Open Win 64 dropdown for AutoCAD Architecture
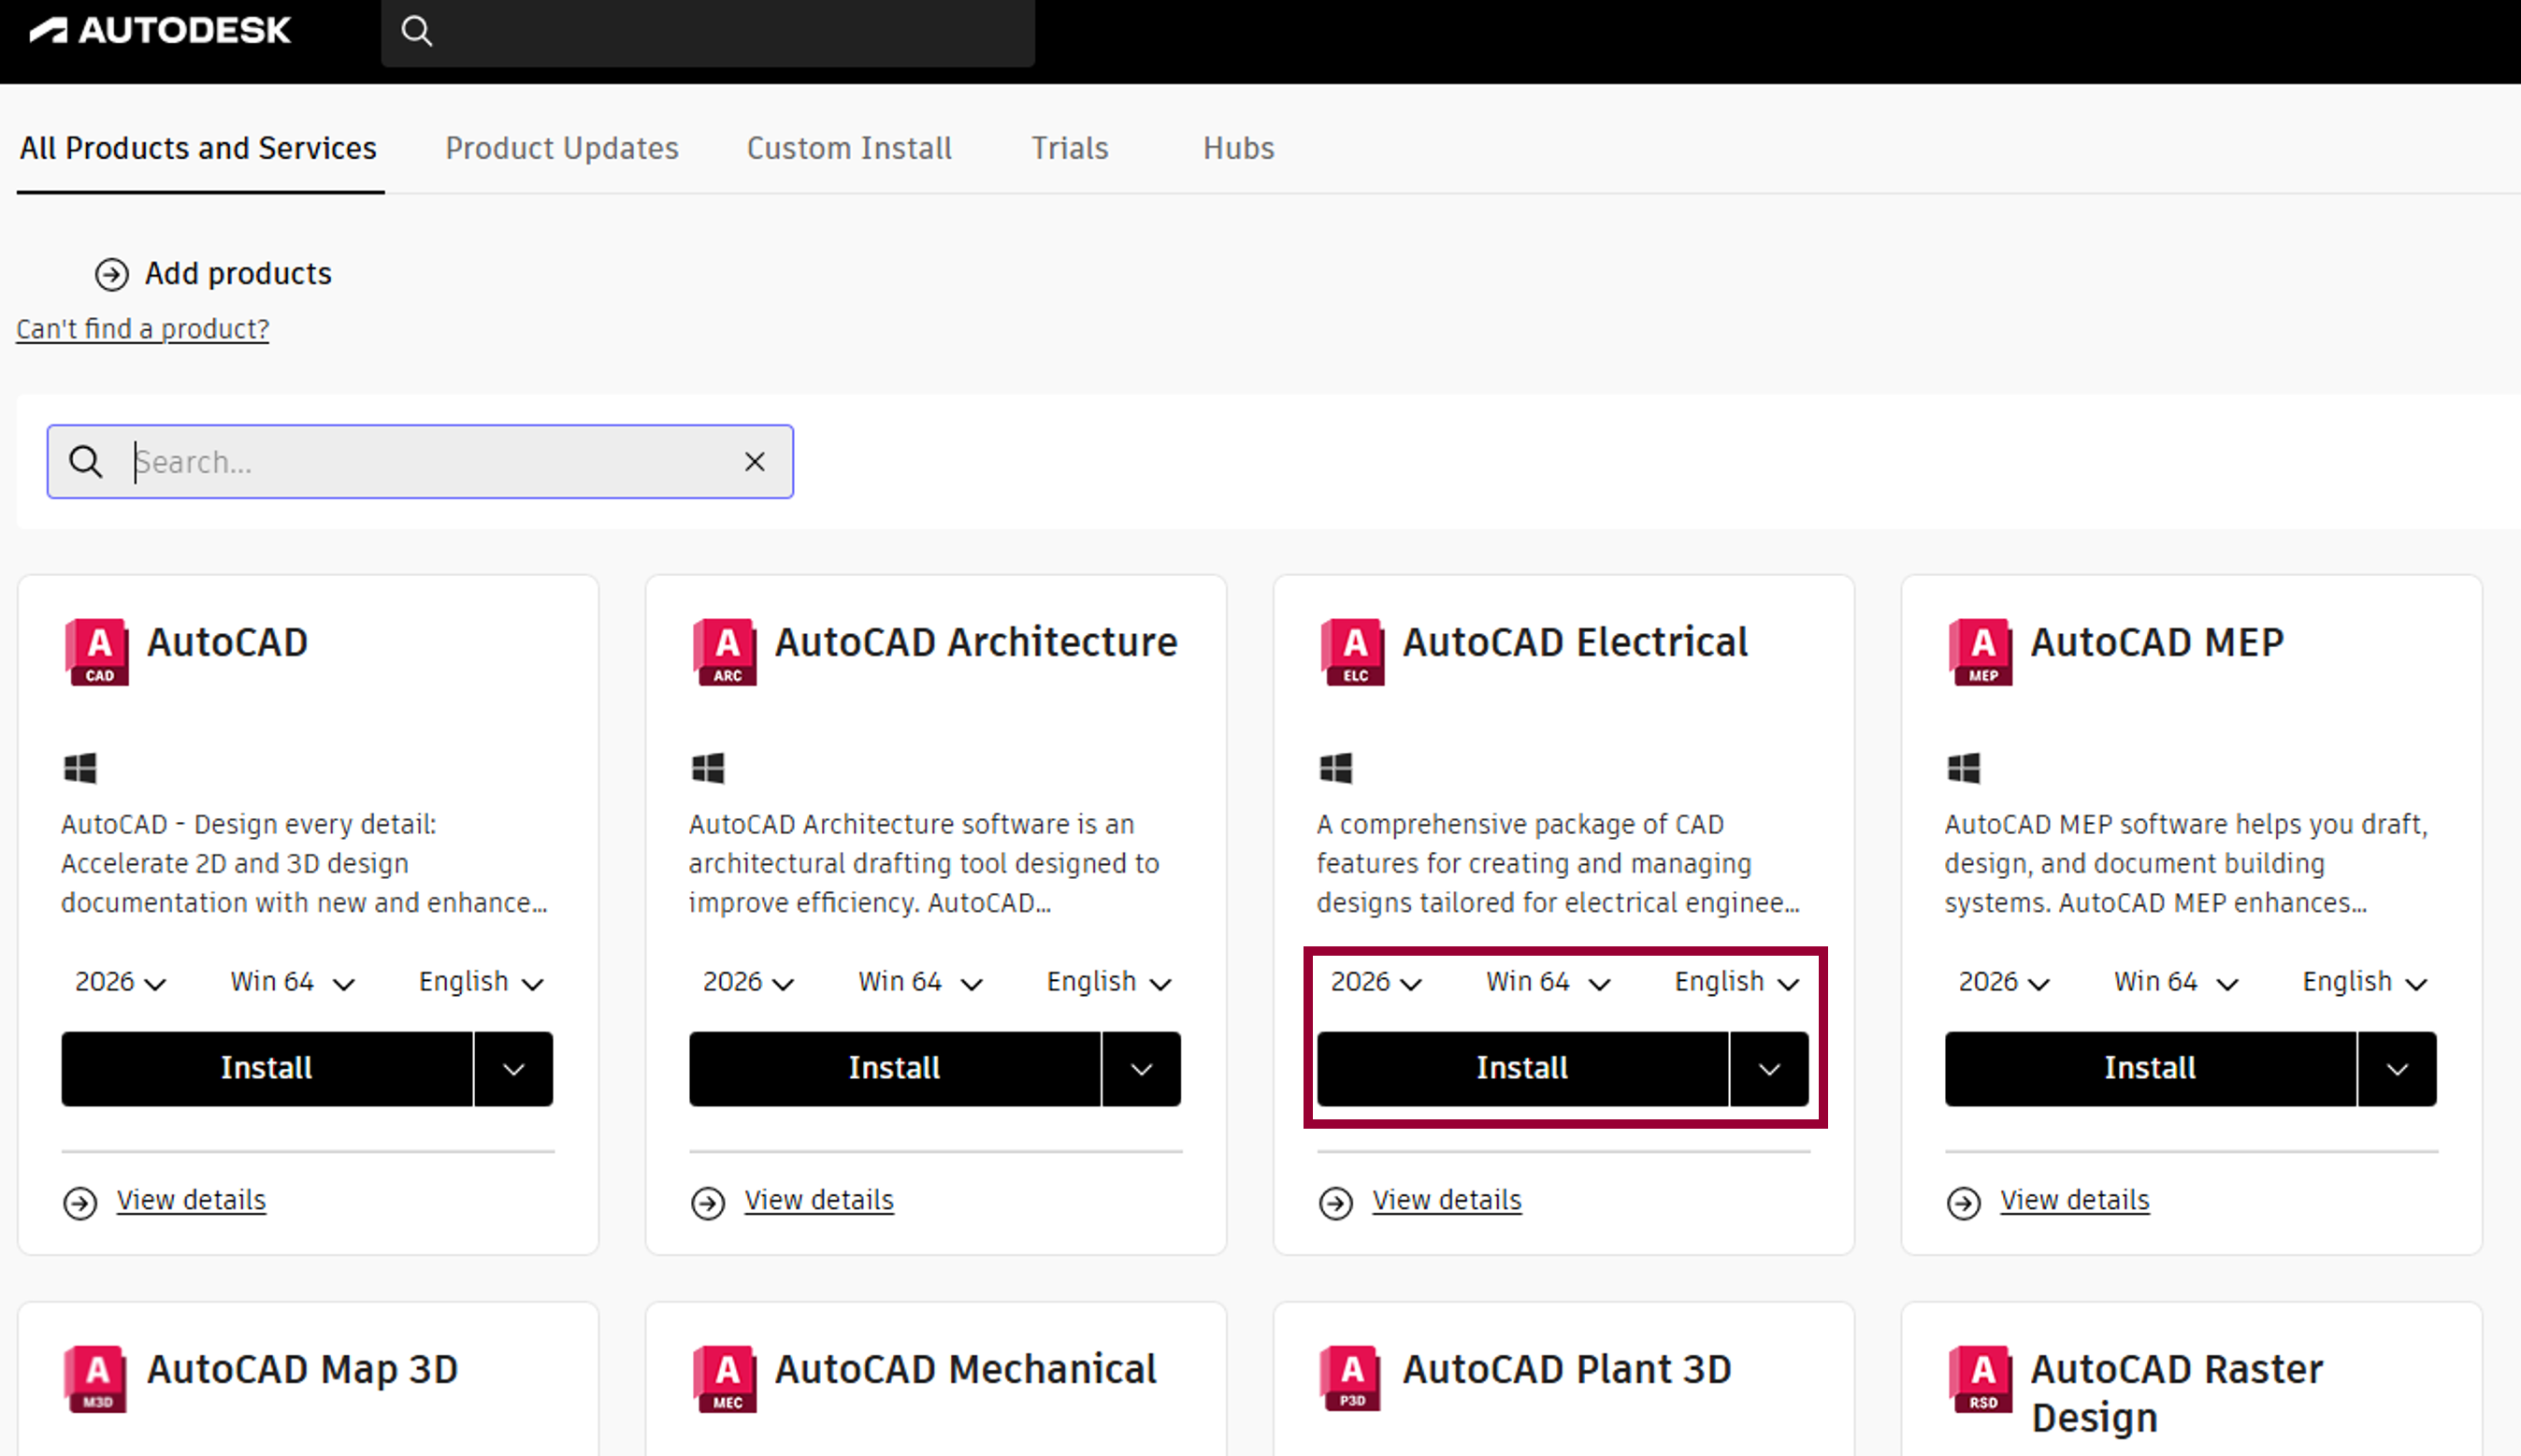This screenshot has height=1456, width=2521. pyautogui.click(x=920, y=982)
